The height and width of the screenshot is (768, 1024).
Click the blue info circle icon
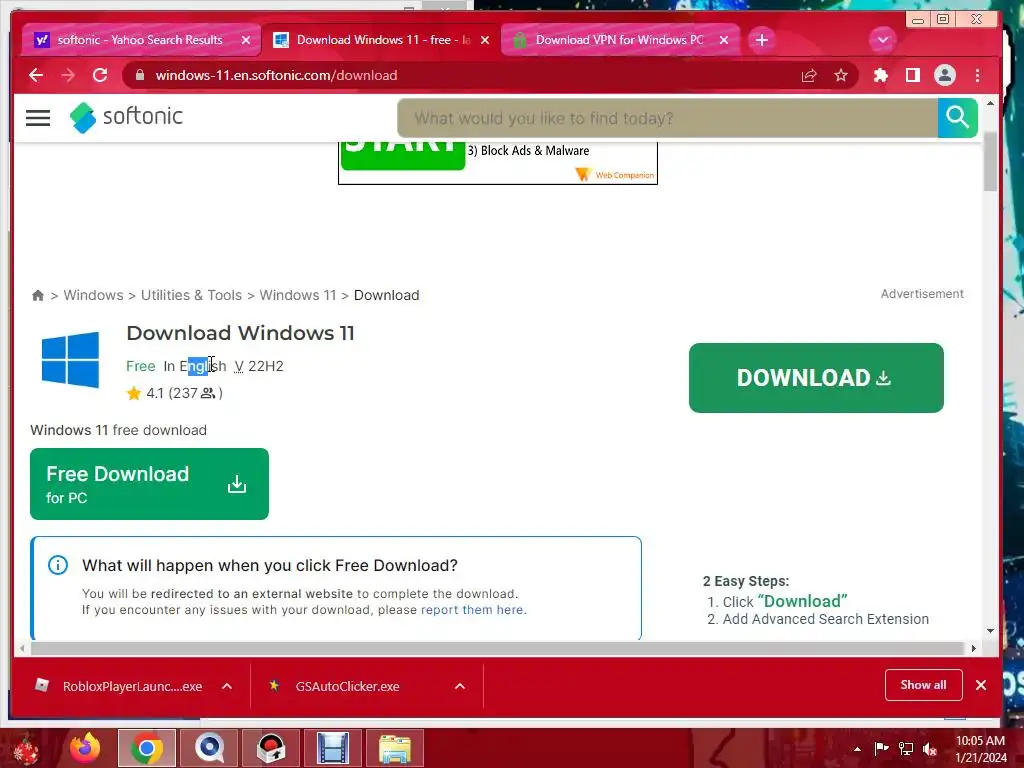(58, 565)
